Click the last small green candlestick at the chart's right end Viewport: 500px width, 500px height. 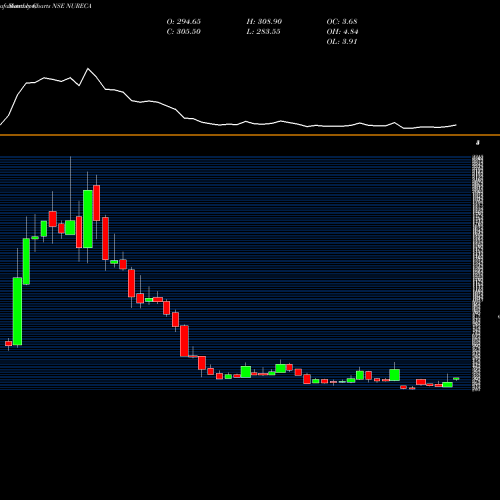(456, 379)
